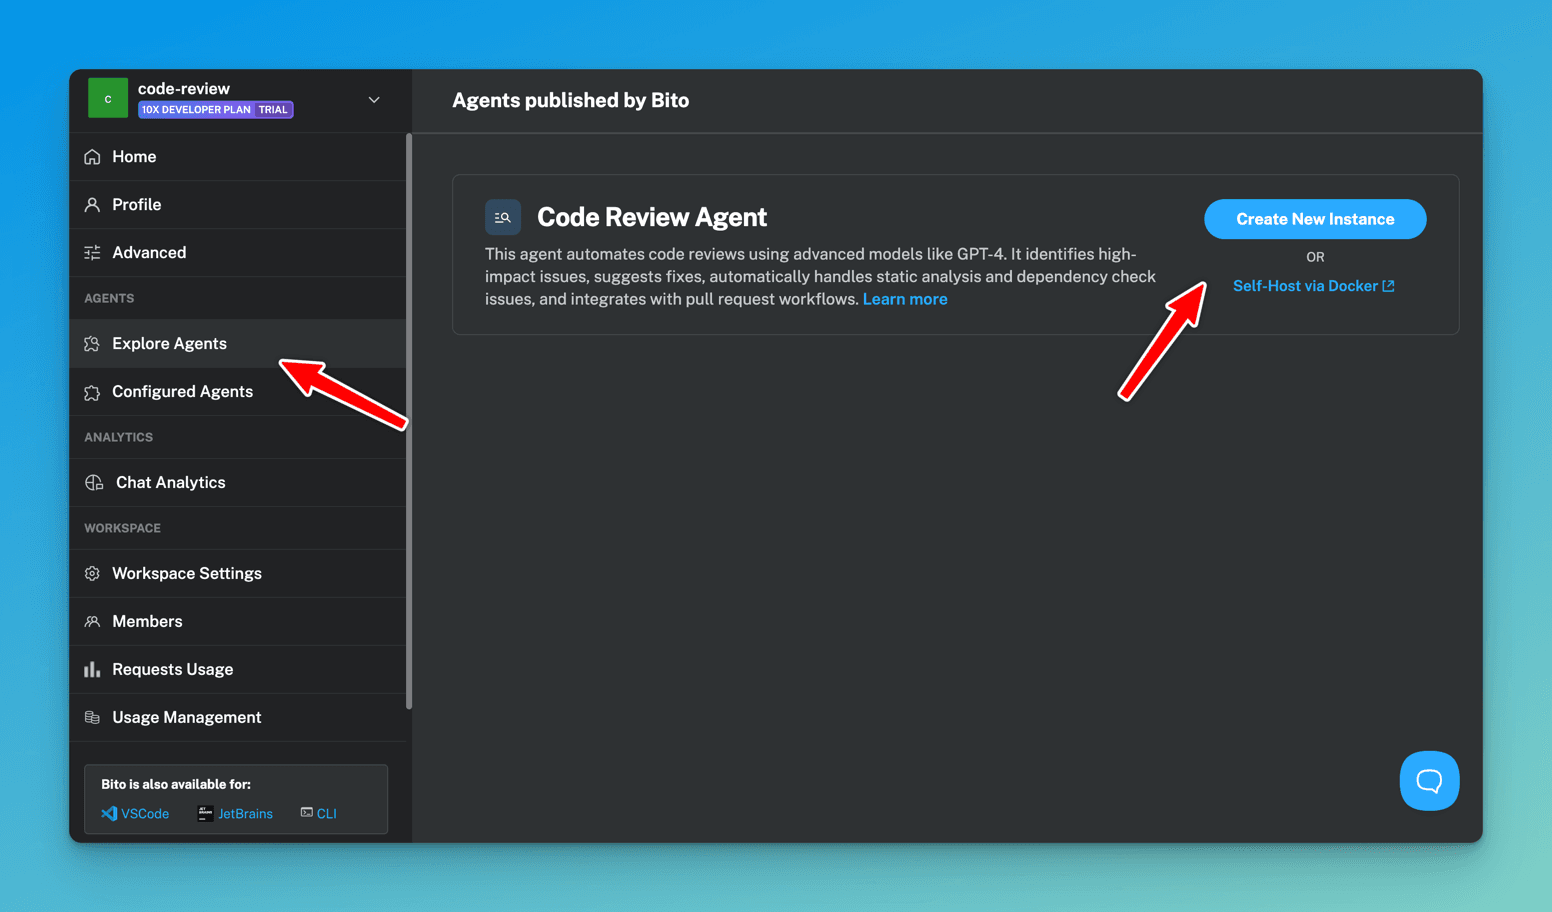The width and height of the screenshot is (1552, 912).
Task: Click the CLI terminal icon
Action: pyautogui.click(x=307, y=813)
